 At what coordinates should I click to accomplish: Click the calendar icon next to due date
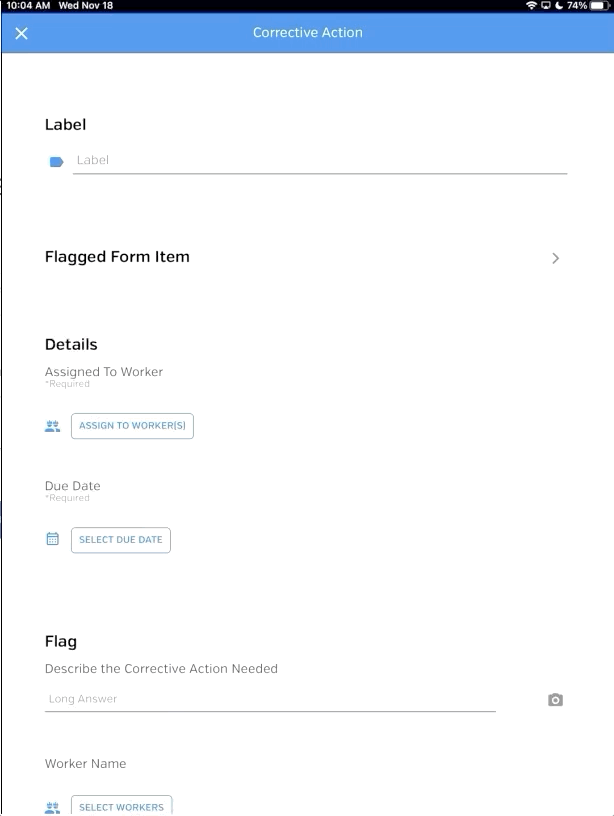[x=53, y=539]
